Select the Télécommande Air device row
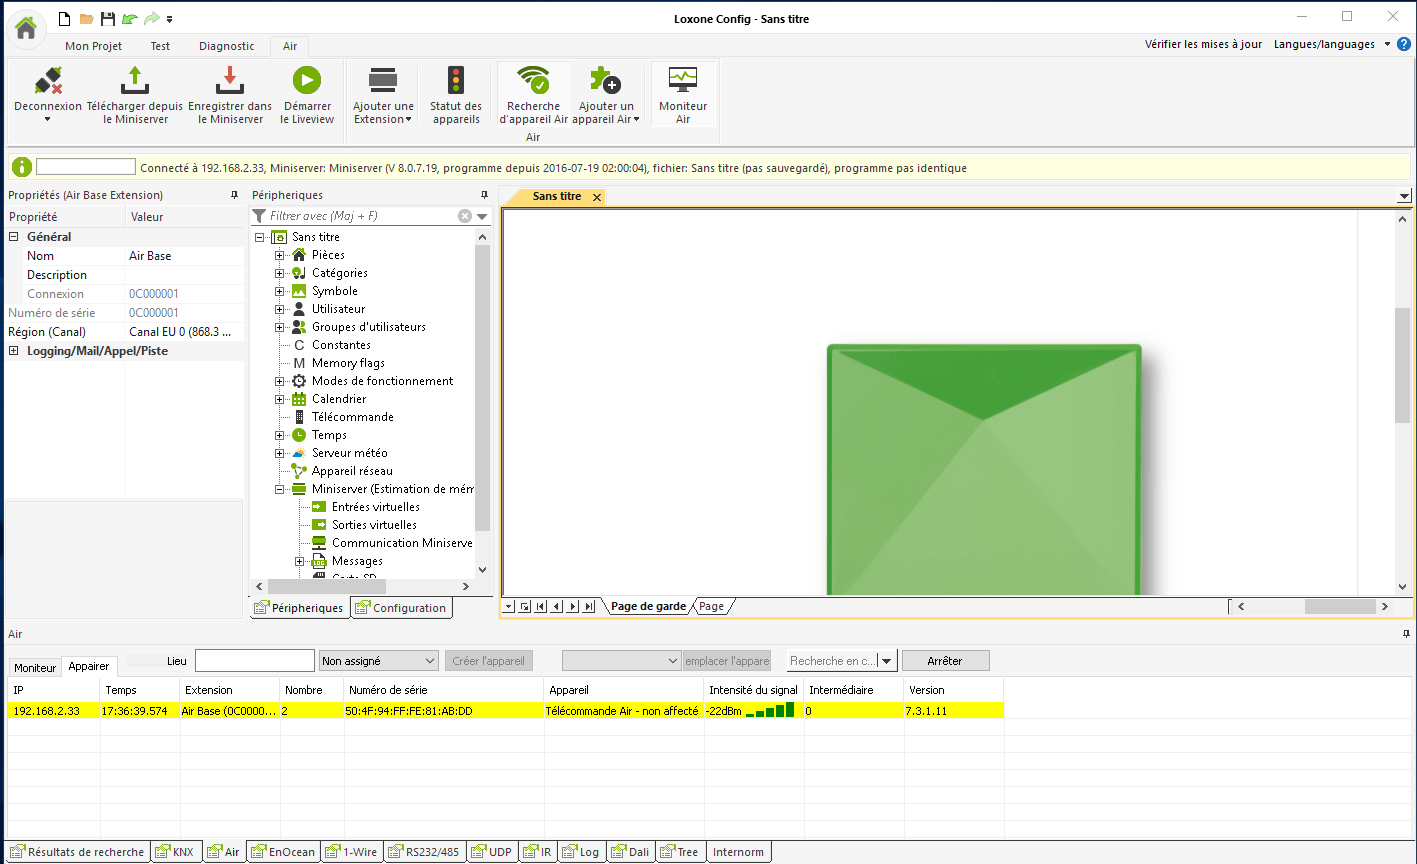 (x=505, y=711)
